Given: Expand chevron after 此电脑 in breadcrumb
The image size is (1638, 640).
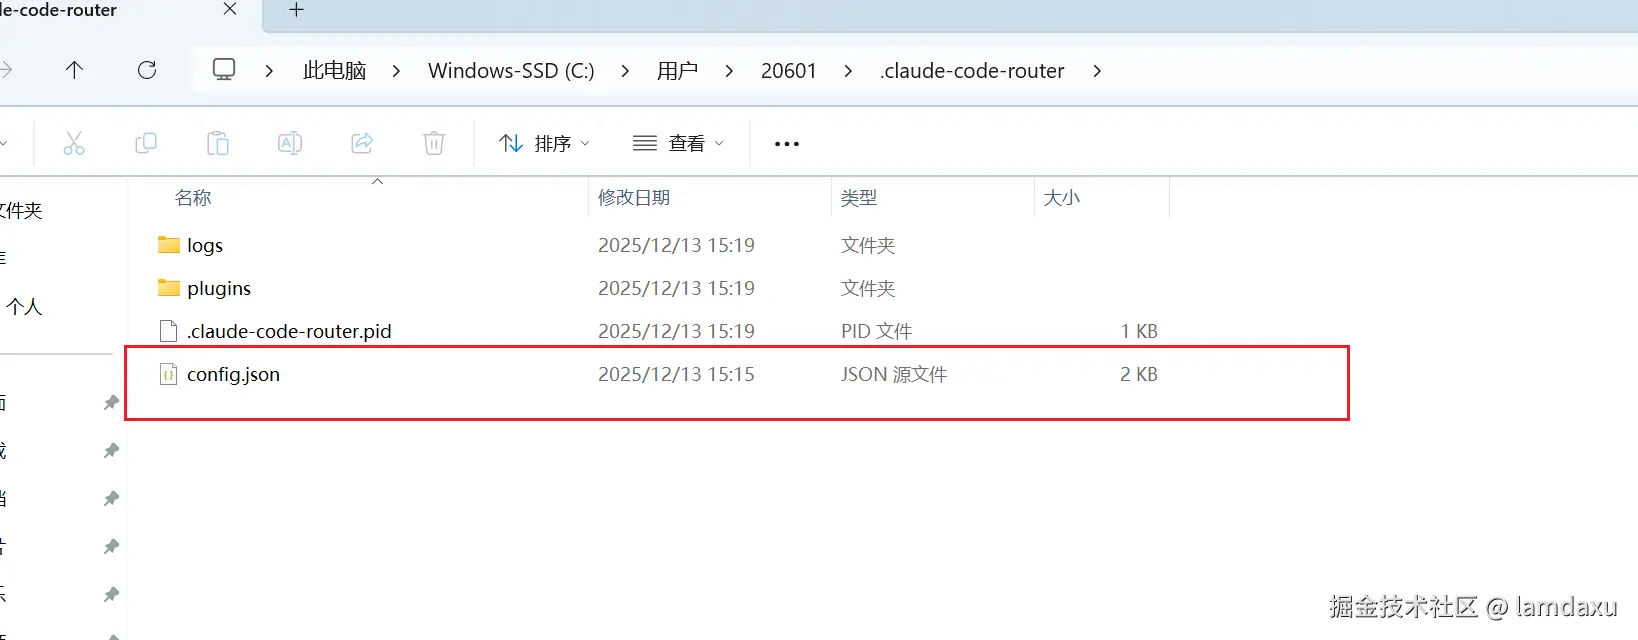Looking at the screenshot, I should (x=396, y=71).
